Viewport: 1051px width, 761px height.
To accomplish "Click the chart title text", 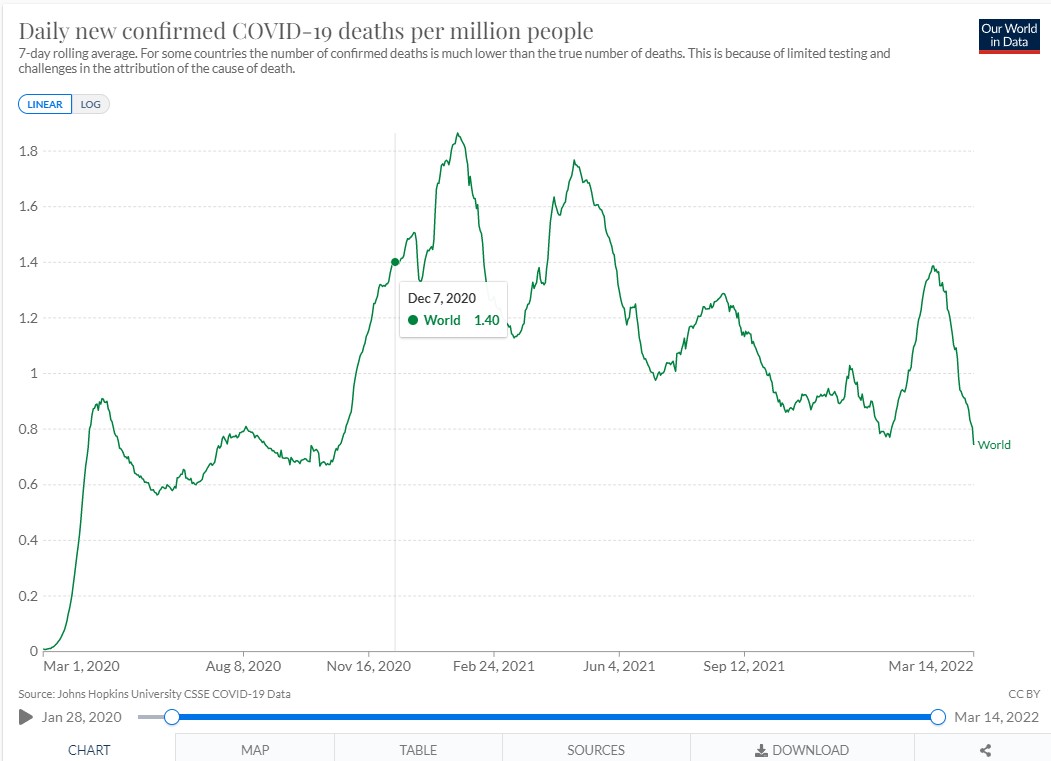I will pos(306,31).
